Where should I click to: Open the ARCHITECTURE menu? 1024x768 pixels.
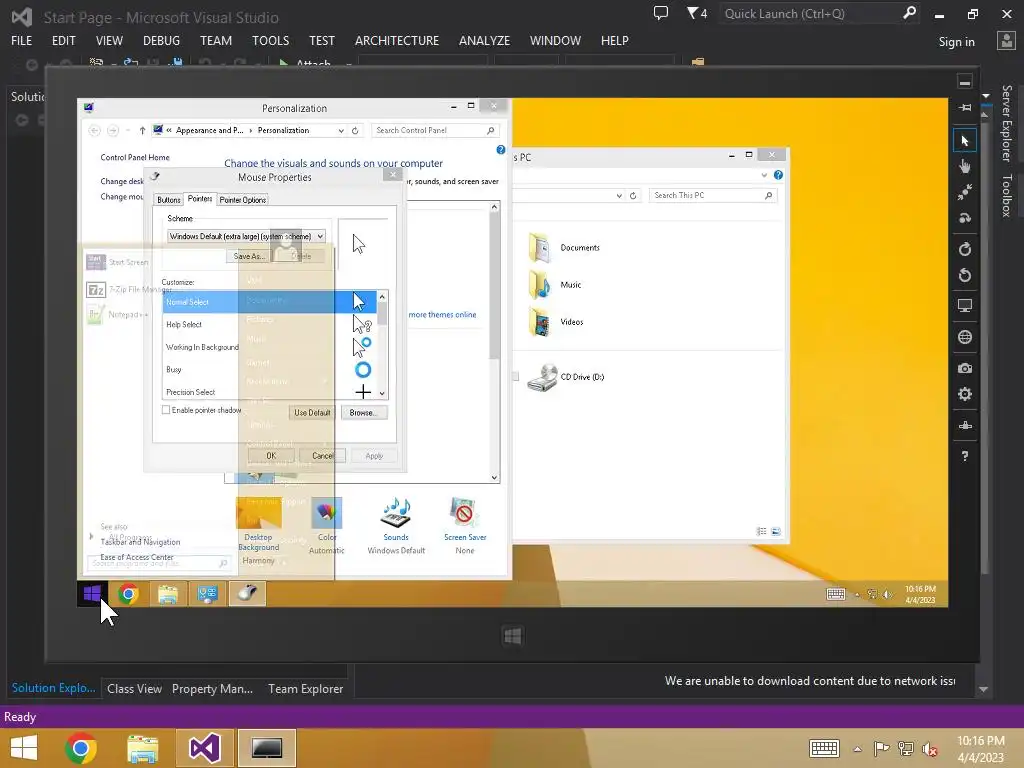pyautogui.click(x=397, y=40)
